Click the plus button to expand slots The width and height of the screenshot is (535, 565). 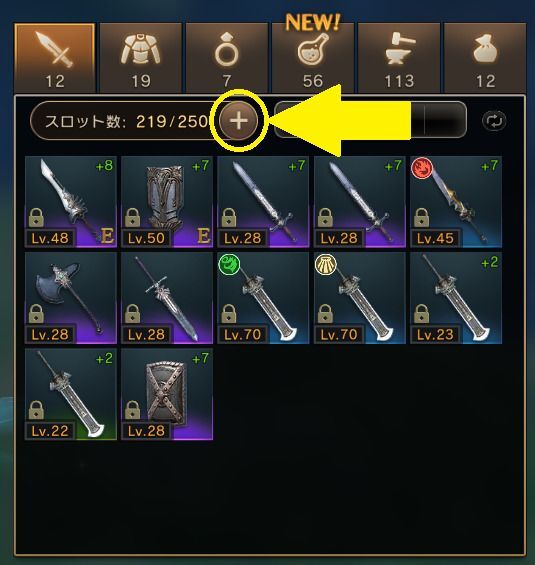[238, 121]
